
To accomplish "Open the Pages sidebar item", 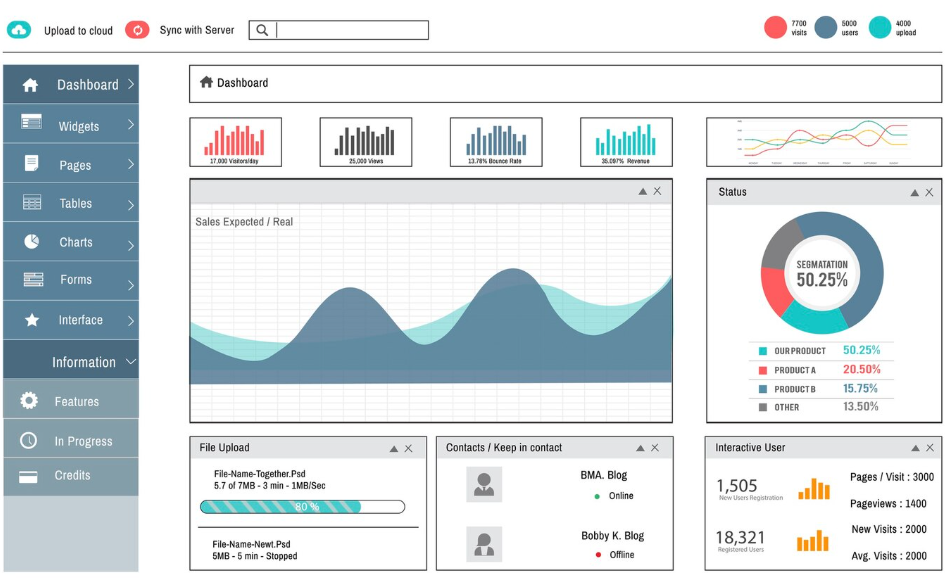I will click(x=71, y=164).
